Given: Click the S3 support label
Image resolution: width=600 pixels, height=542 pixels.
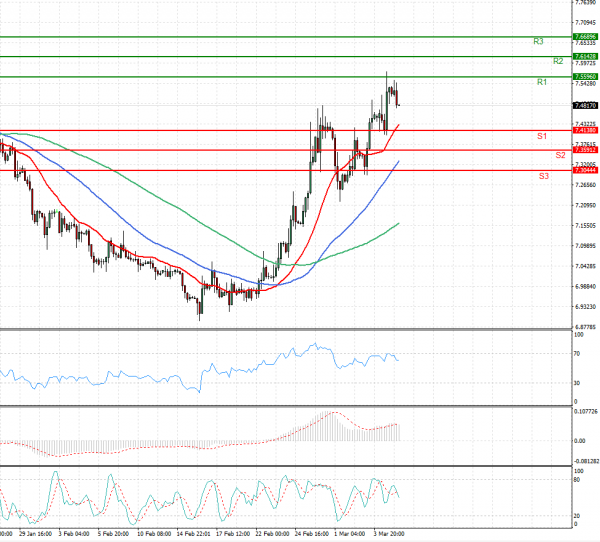Looking at the screenshot, I should (544, 176).
